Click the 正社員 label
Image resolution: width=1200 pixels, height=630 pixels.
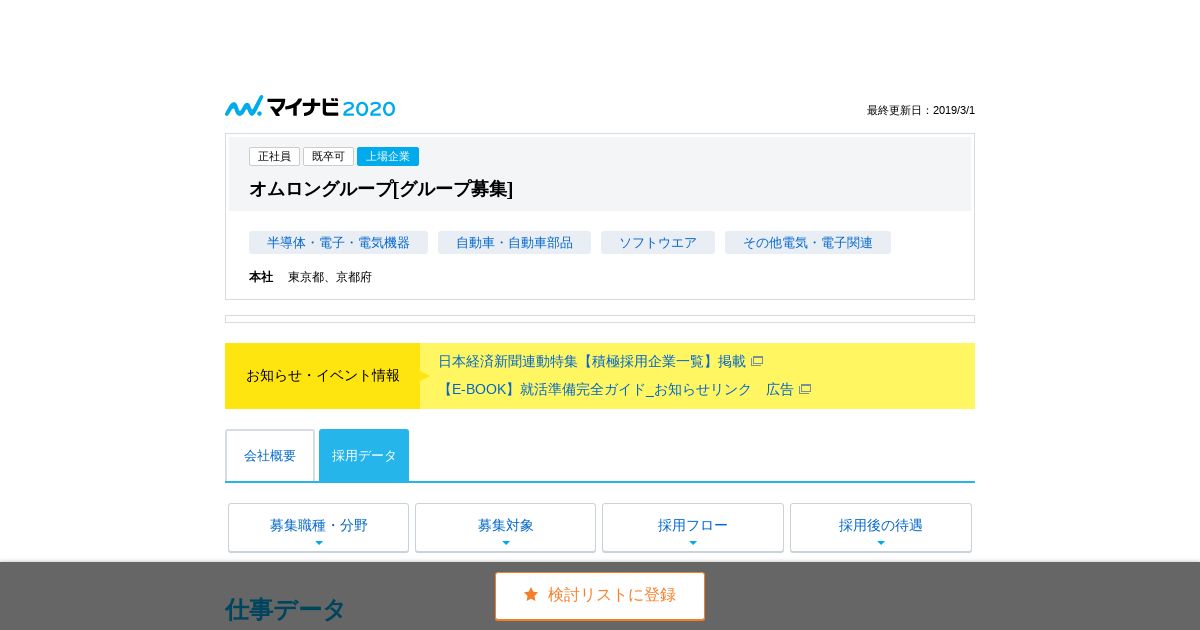[x=274, y=156]
